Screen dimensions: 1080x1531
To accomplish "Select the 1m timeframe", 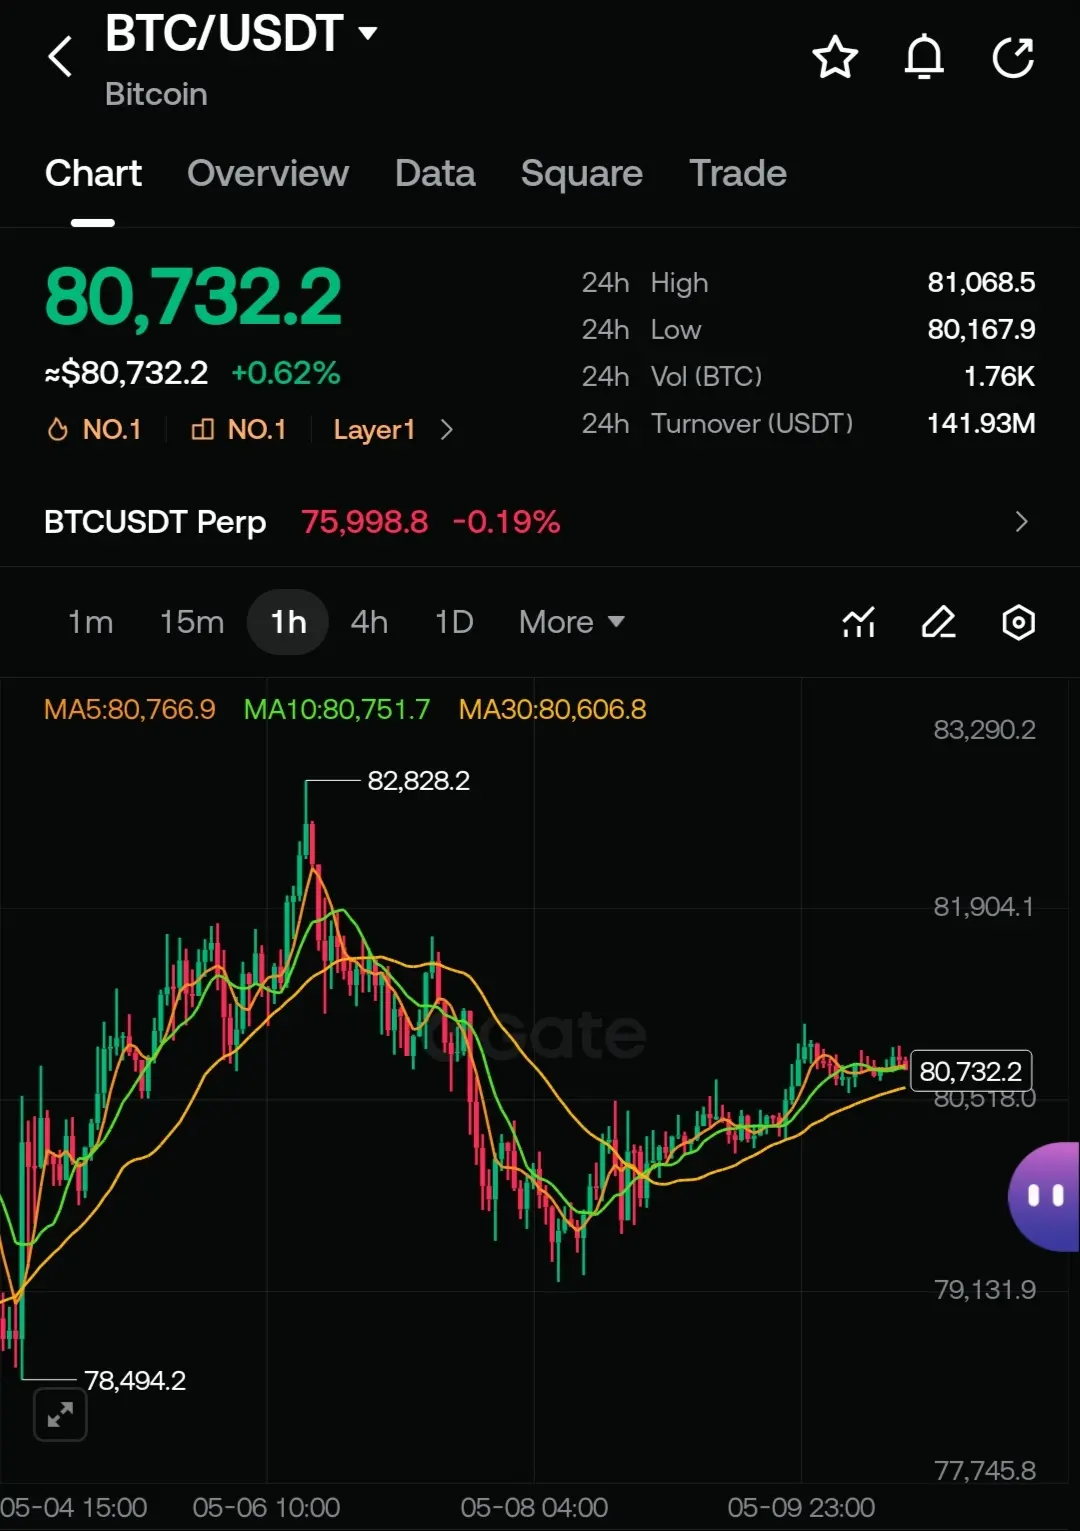I will coord(90,622).
